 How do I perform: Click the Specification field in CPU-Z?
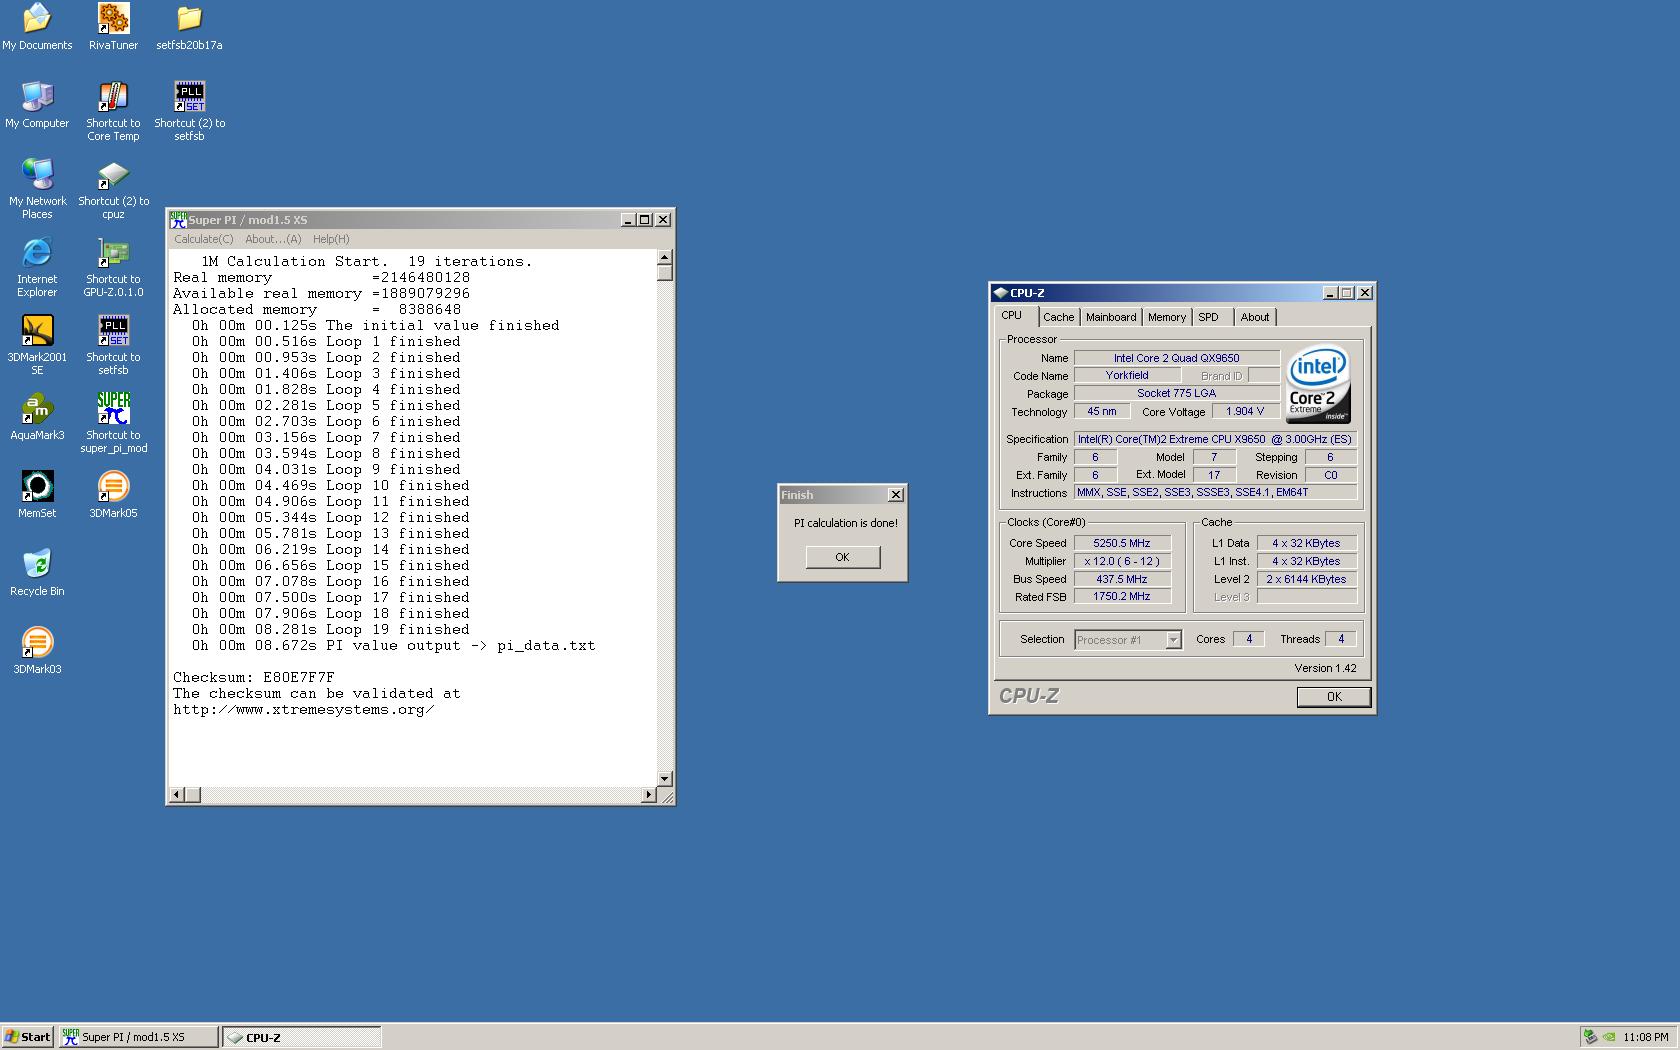point(1216,439)
